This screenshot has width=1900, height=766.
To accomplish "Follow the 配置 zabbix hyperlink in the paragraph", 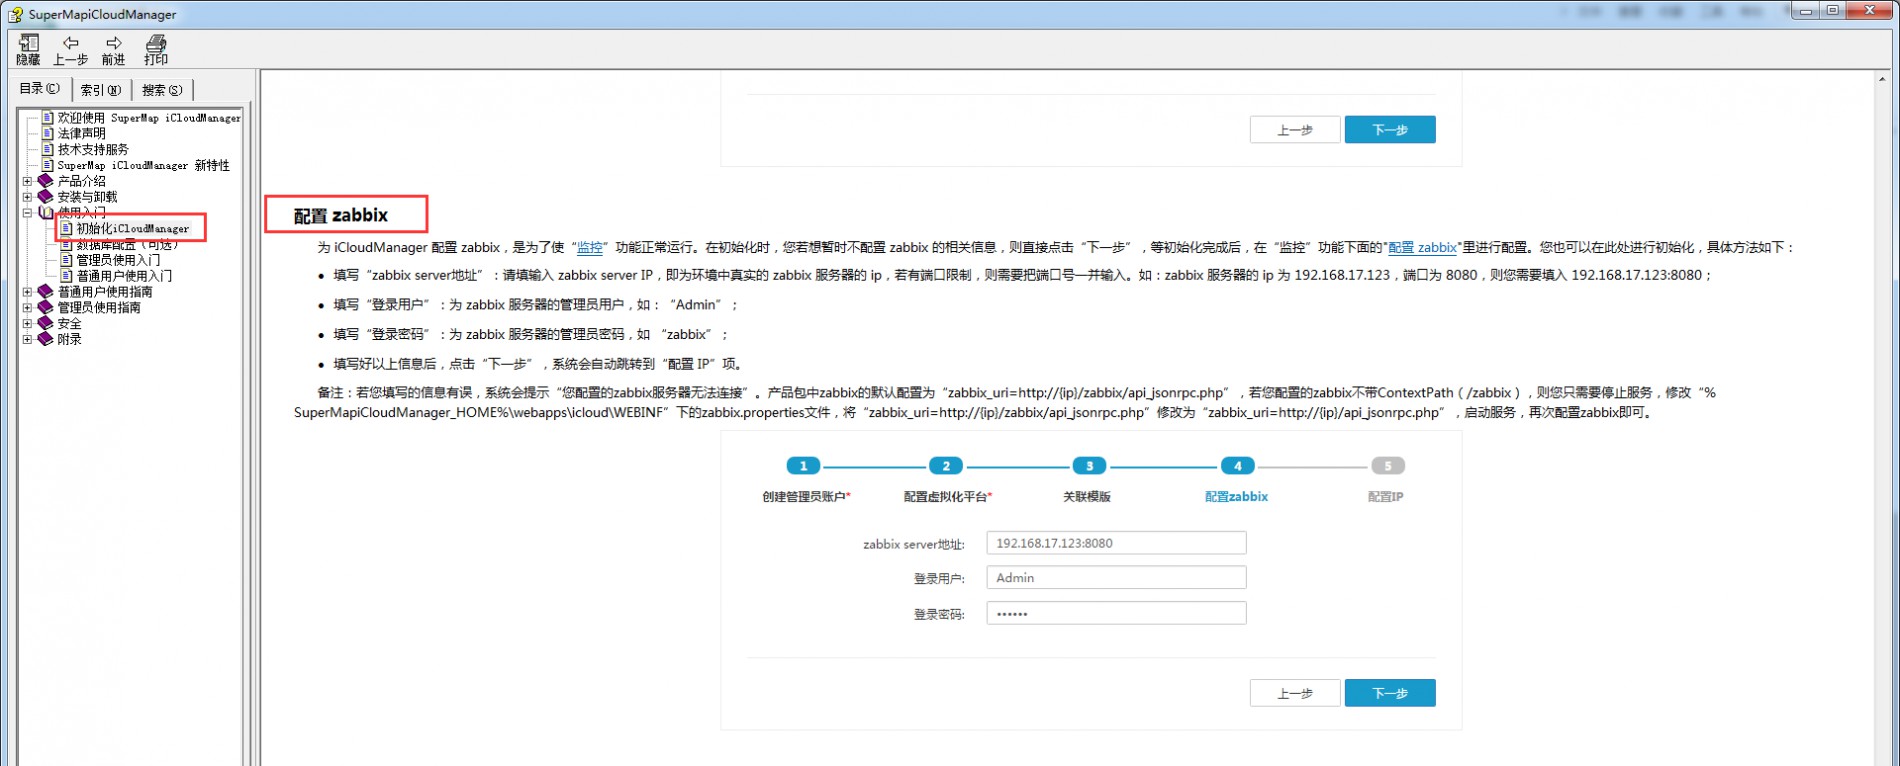I will 1422,247.
